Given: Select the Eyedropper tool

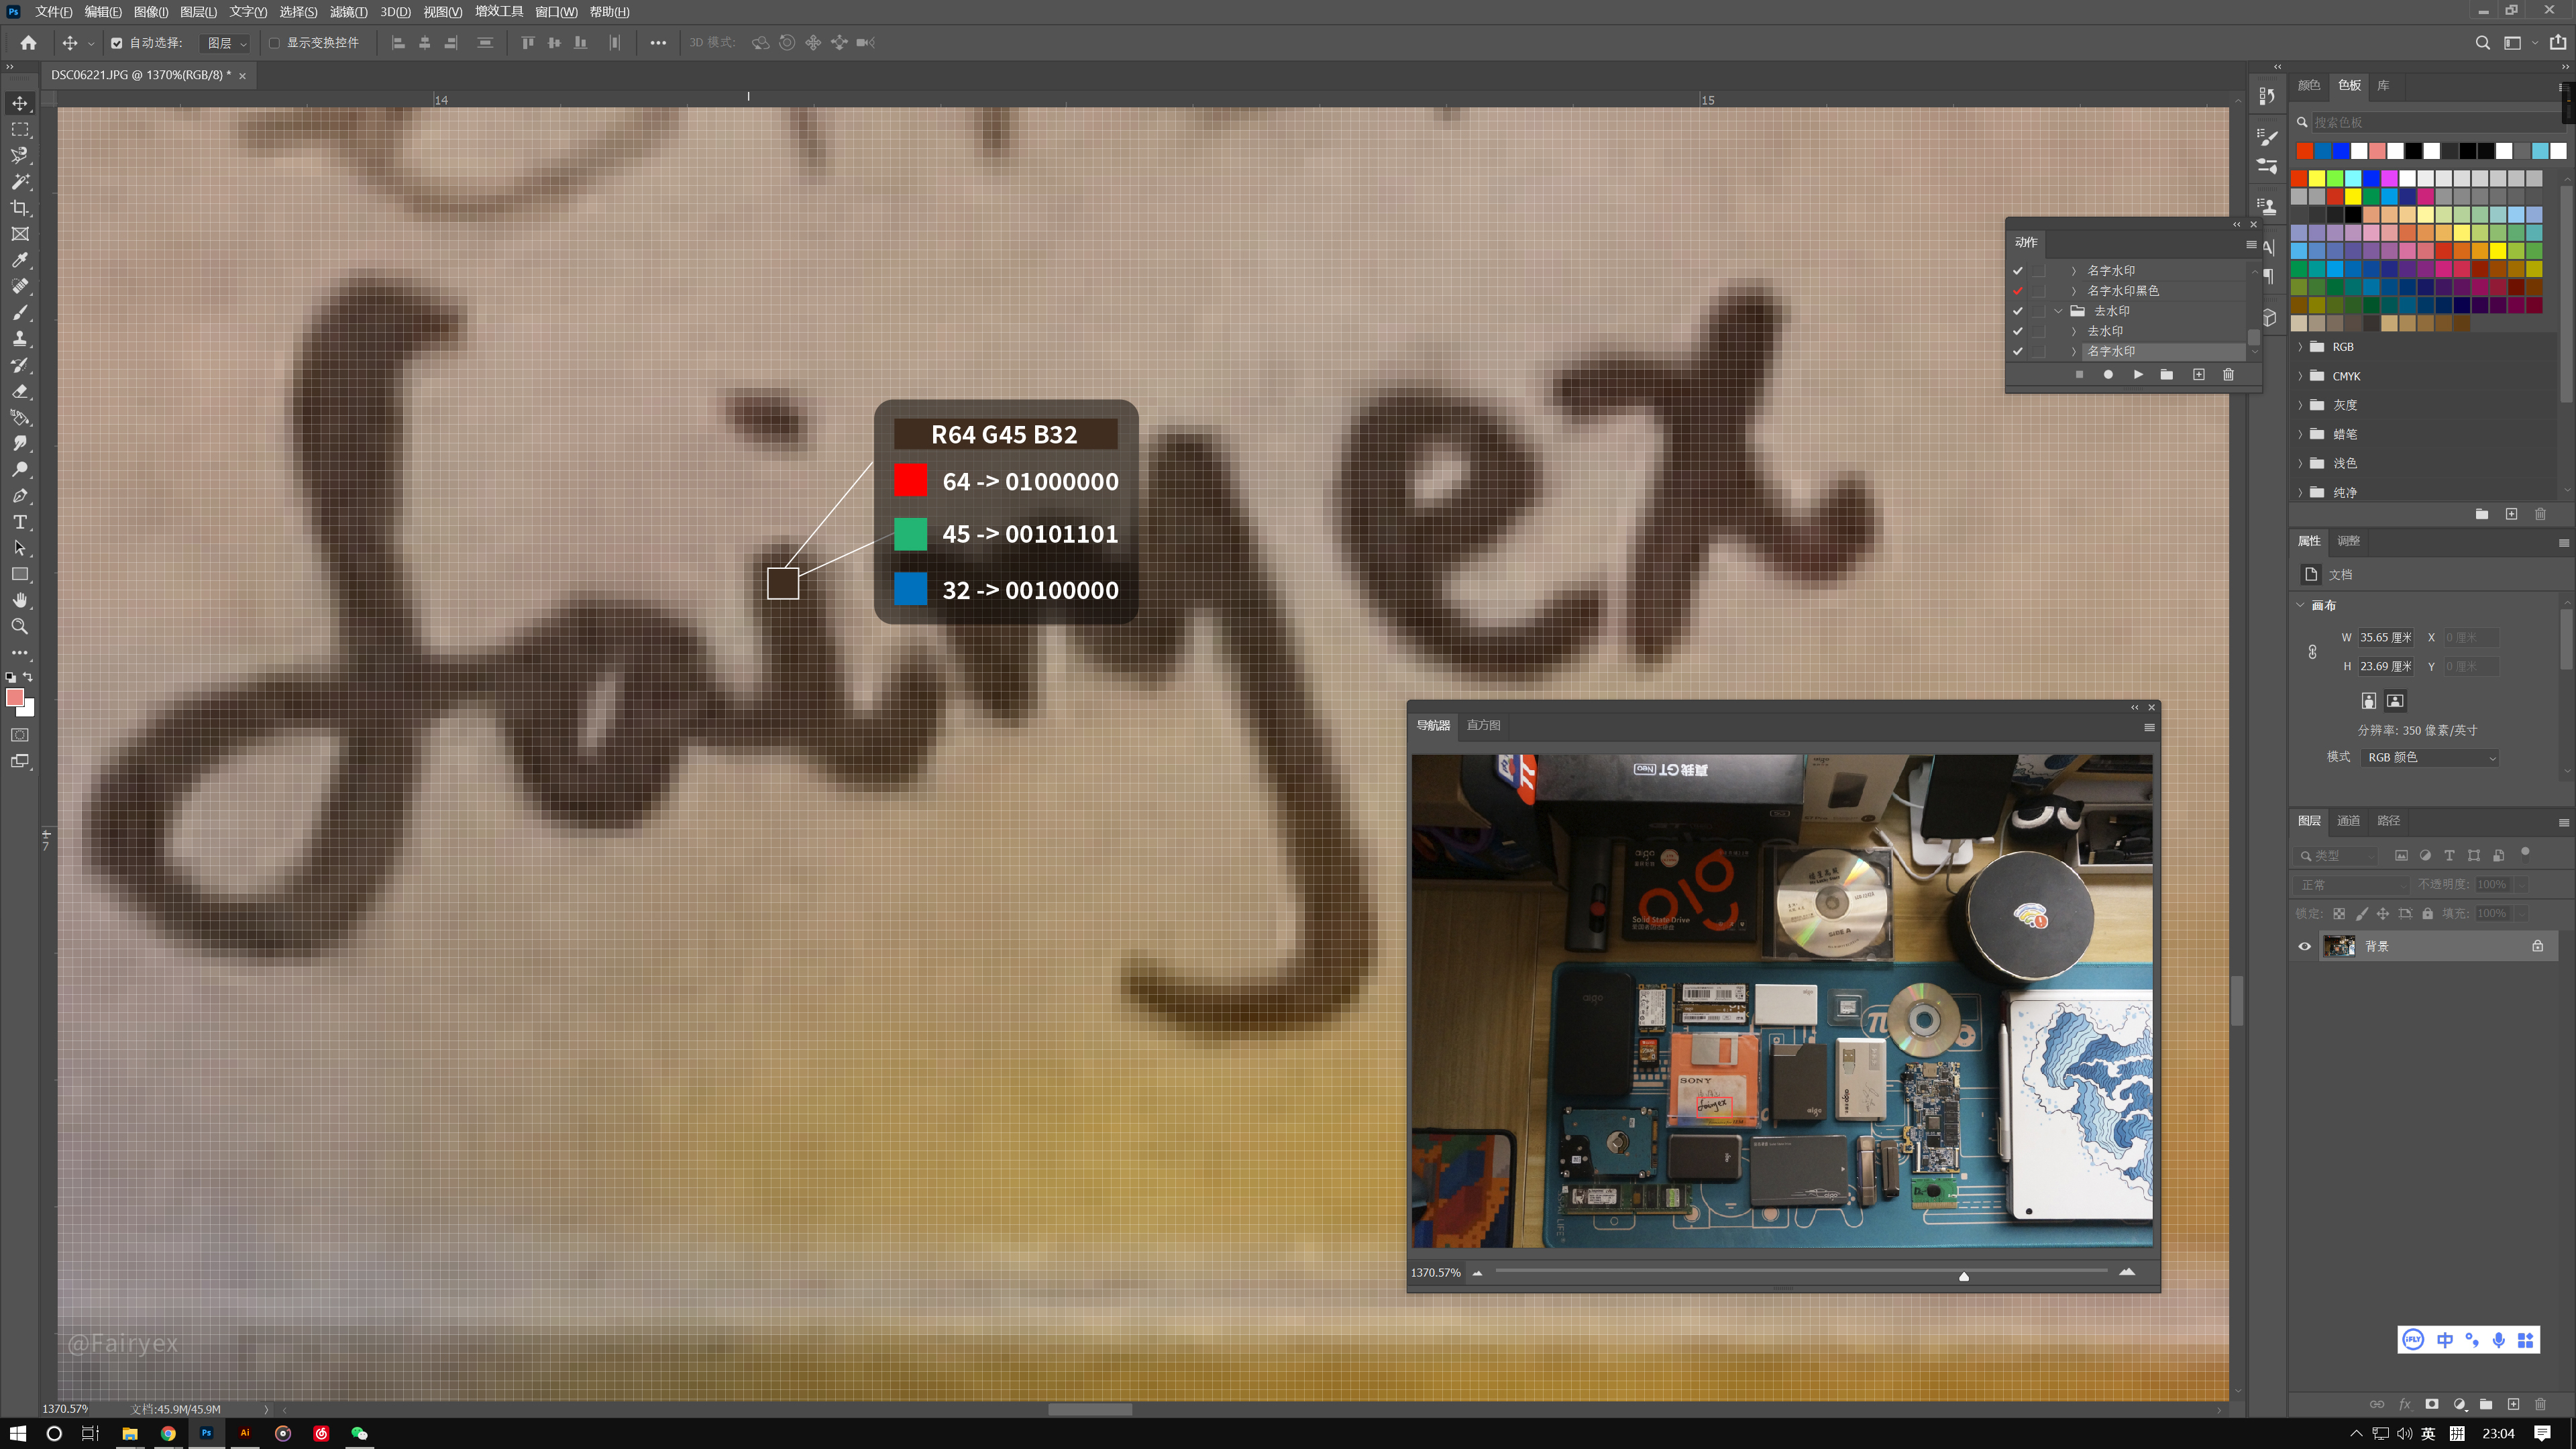Looking at the screenshot, I should [20, 260].
